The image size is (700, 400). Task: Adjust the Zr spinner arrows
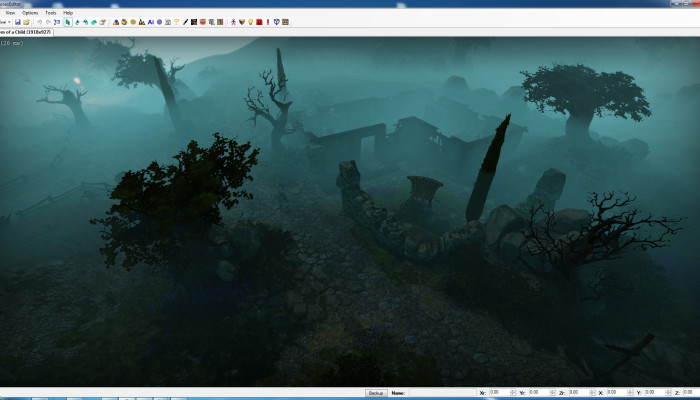click(x=592, y=392)
